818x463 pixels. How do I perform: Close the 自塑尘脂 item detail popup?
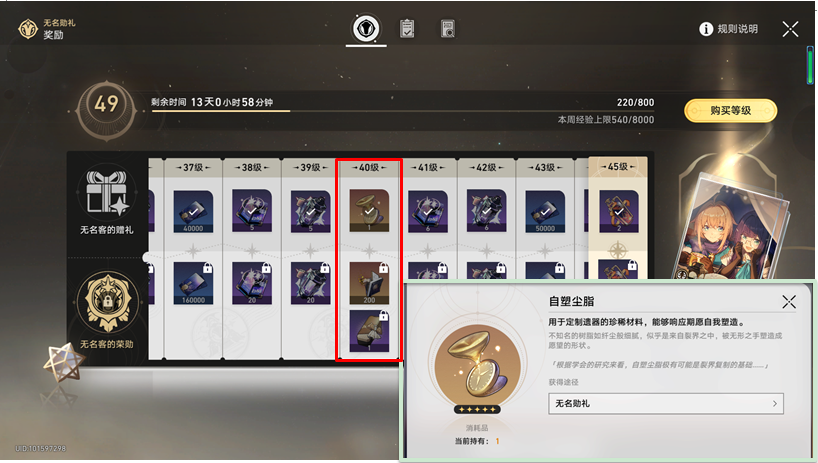tap(789, 301)
